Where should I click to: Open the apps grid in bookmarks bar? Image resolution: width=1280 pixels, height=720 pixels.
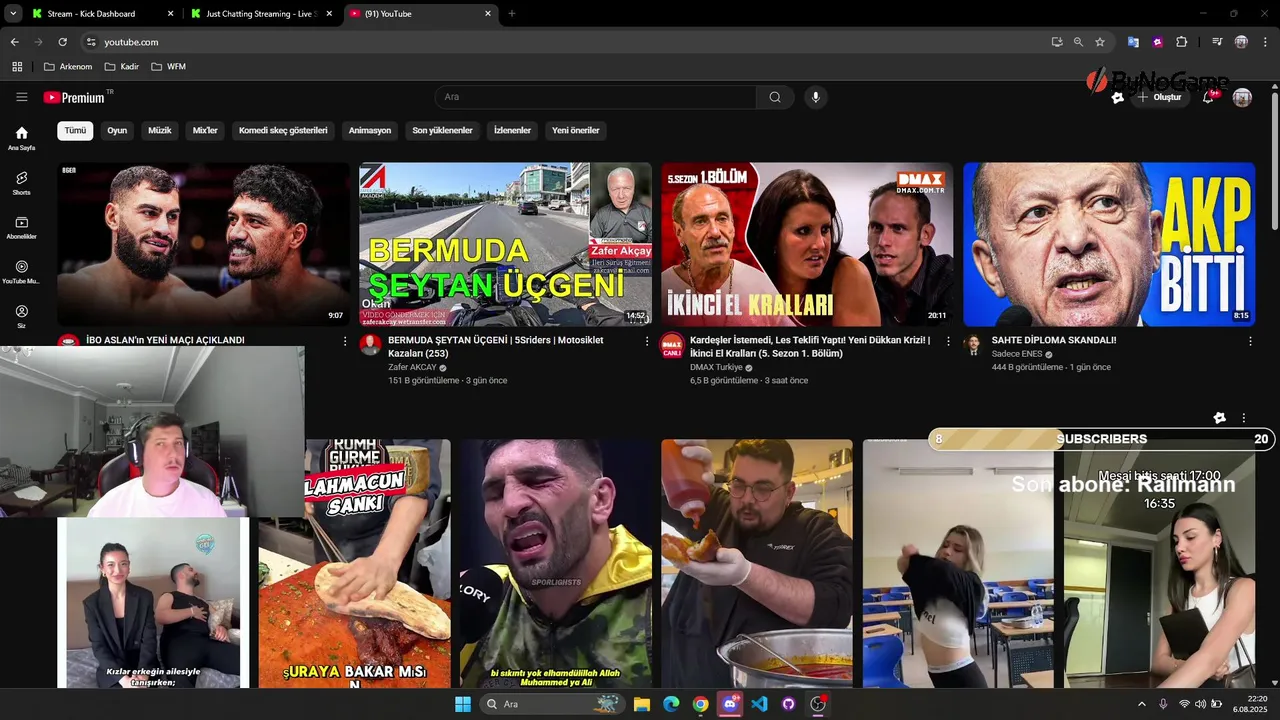click(17, 67)
